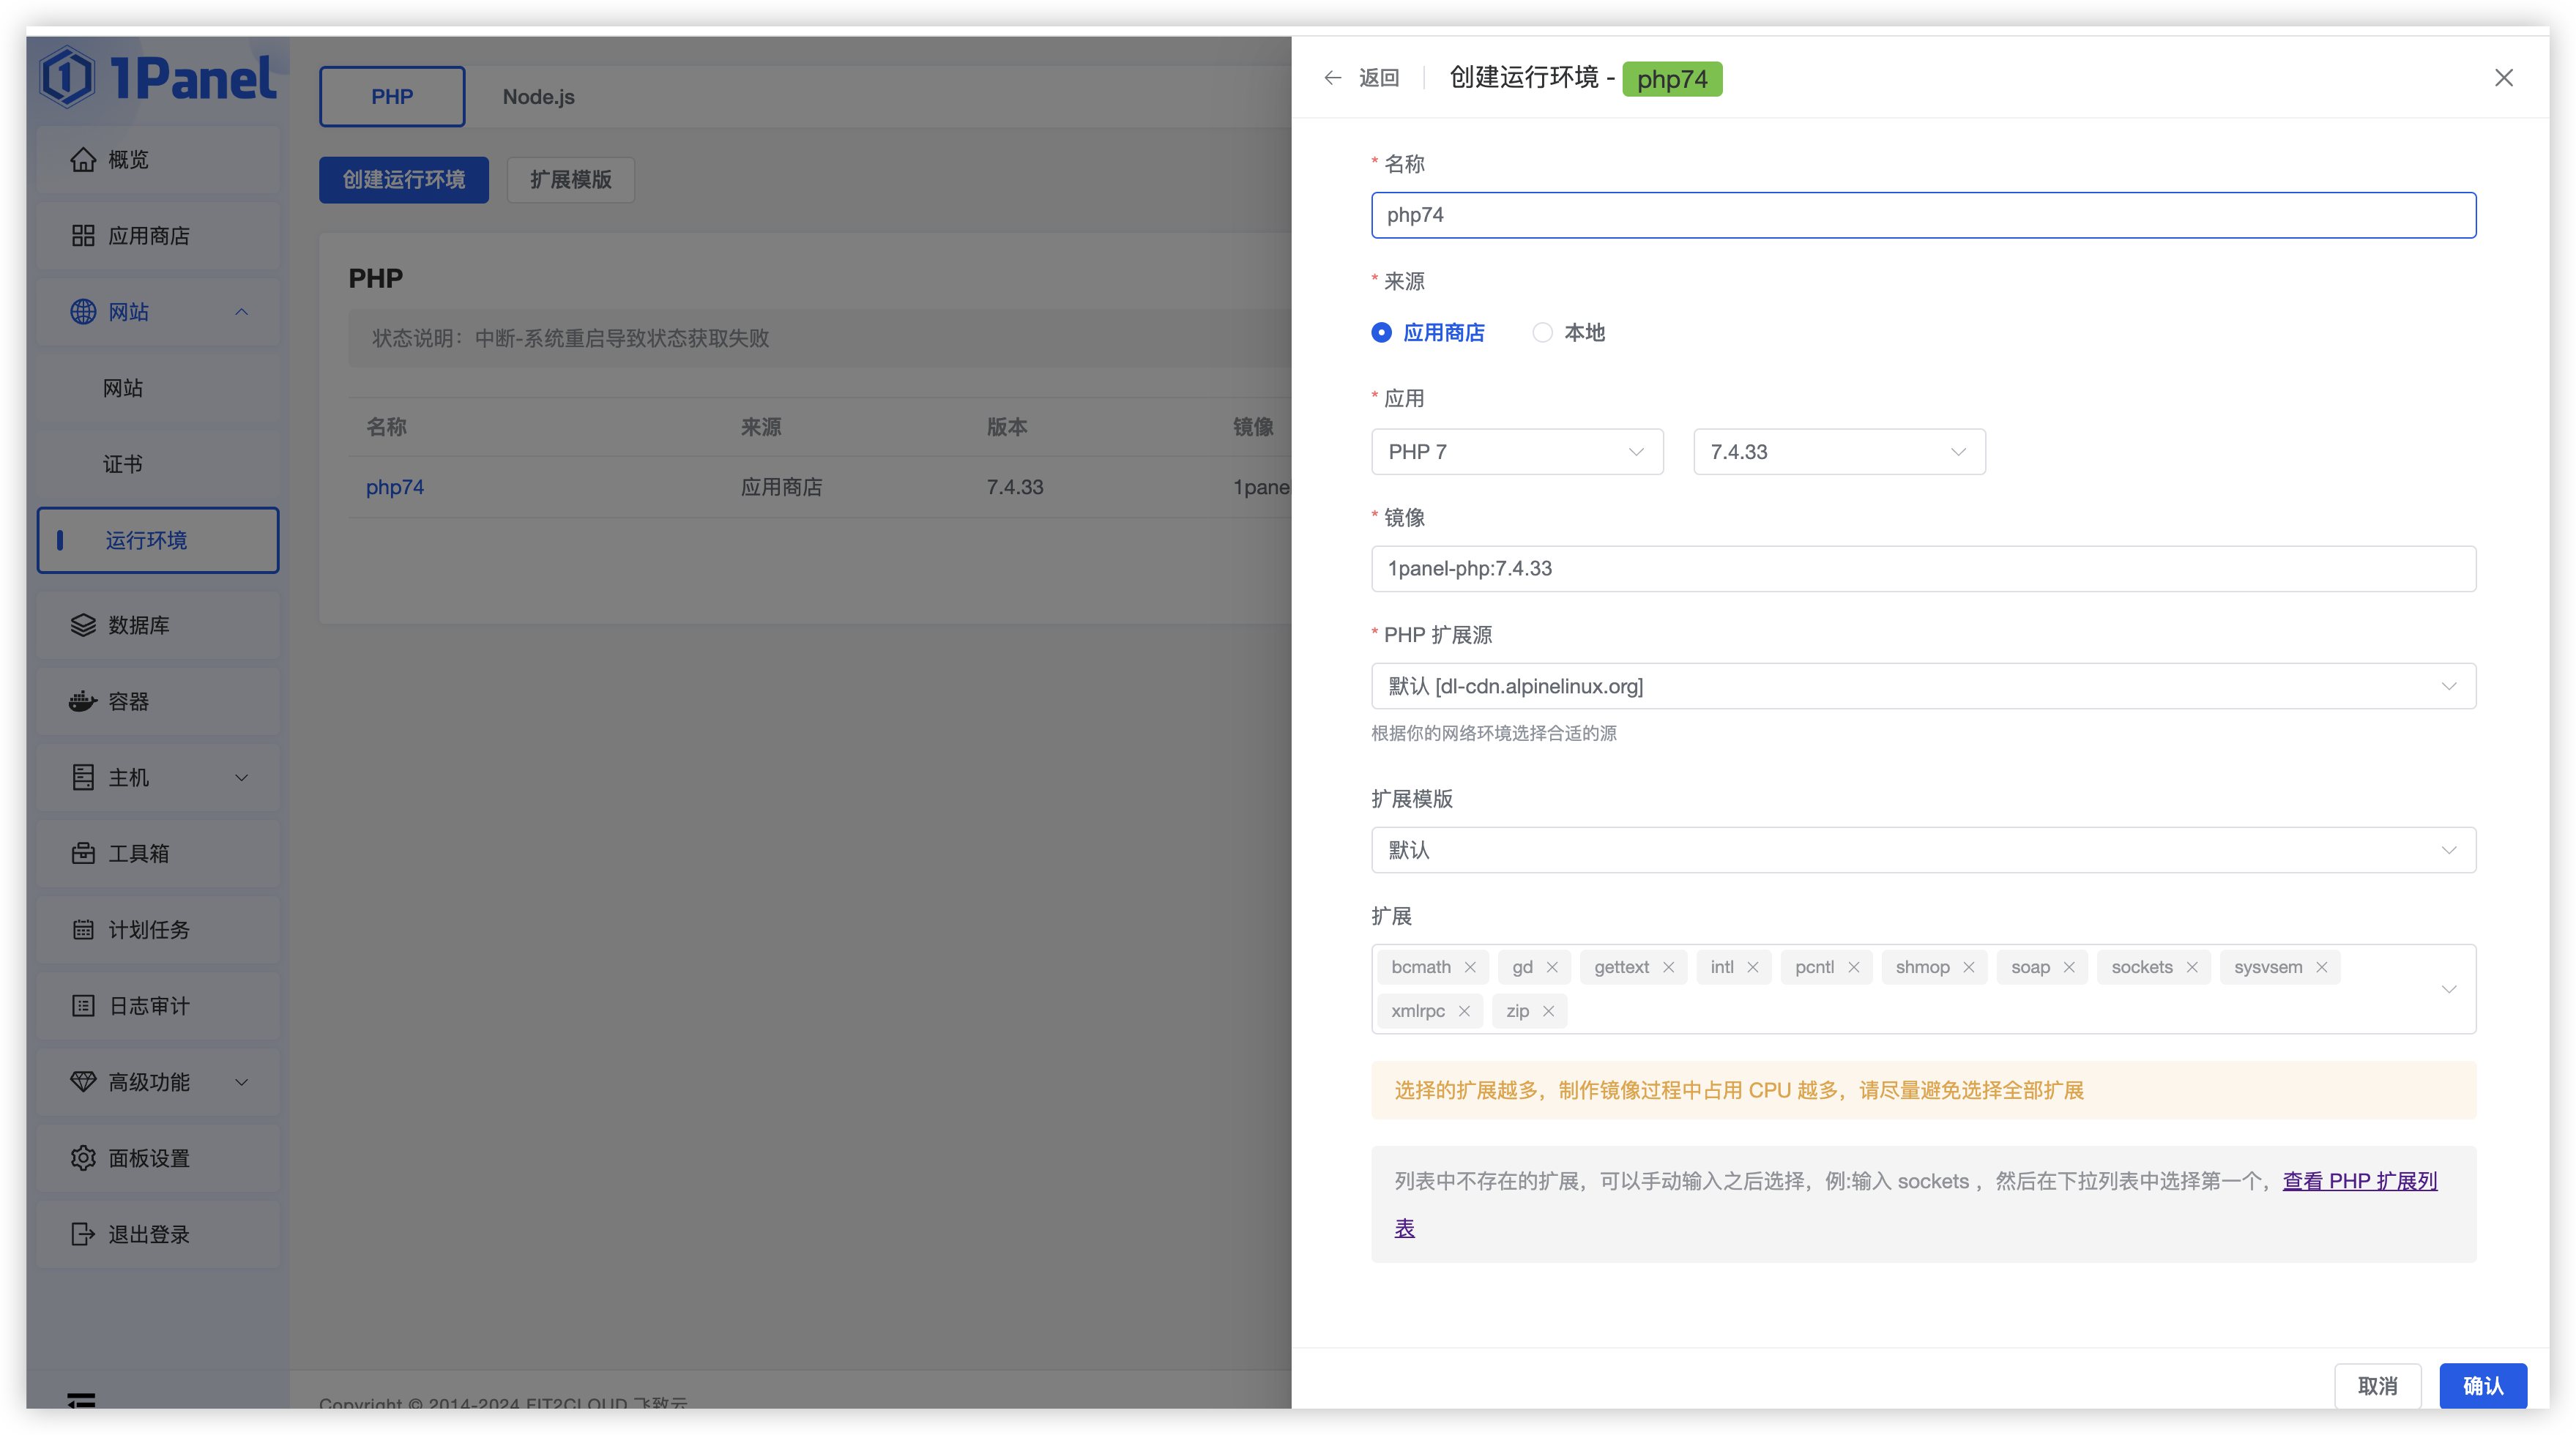This screenshot has height=1435, width=2576.
Task: Open the PHP 扩展源 dropdown
Action: point(1923,686)
